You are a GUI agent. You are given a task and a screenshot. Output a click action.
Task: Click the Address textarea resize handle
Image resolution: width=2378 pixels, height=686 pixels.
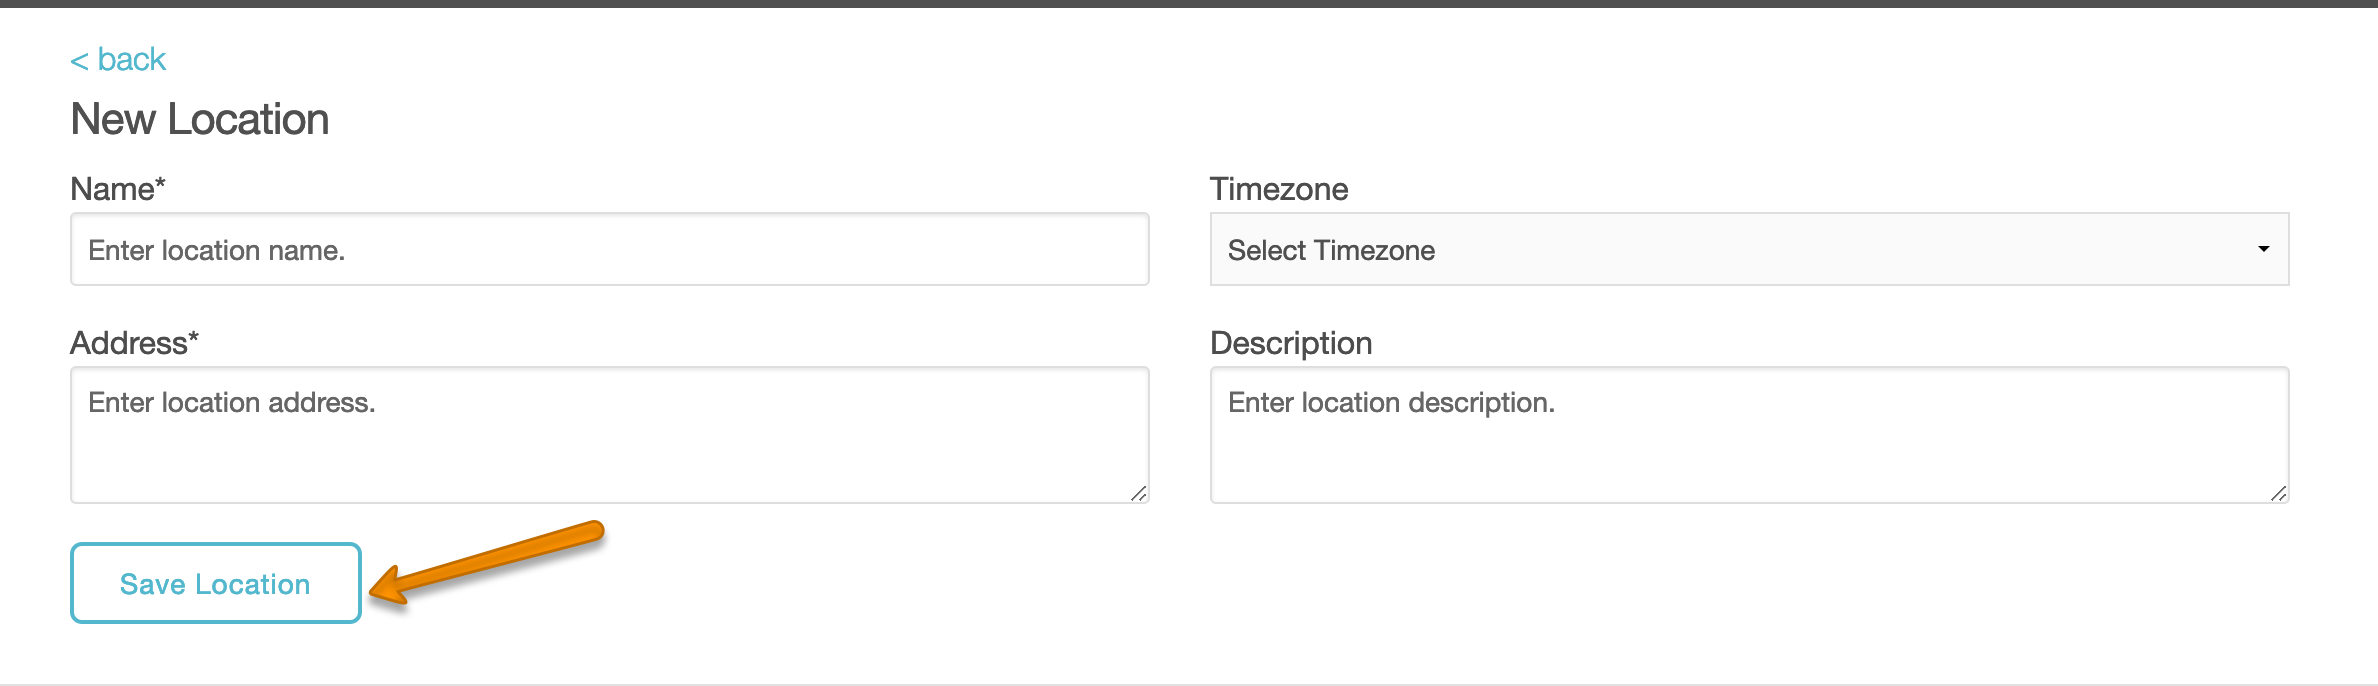1140,494
